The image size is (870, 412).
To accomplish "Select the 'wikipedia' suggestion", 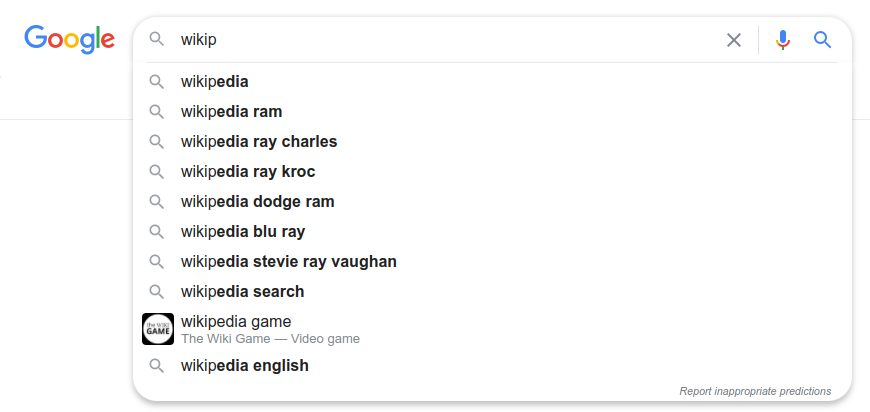I will [493, 82].
